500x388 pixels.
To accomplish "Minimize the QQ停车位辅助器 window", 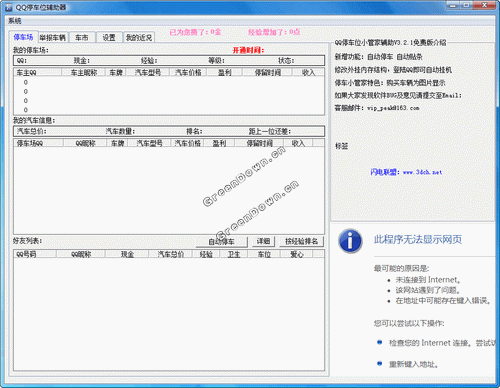I will [452, 5].
